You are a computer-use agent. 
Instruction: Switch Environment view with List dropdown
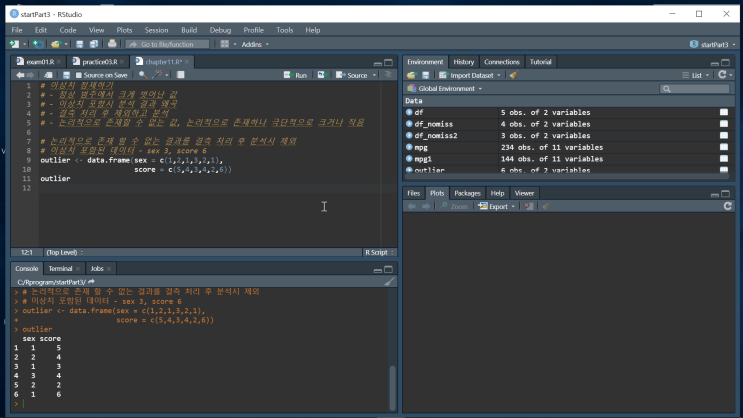pyautogui.click(x=696, y=75)
